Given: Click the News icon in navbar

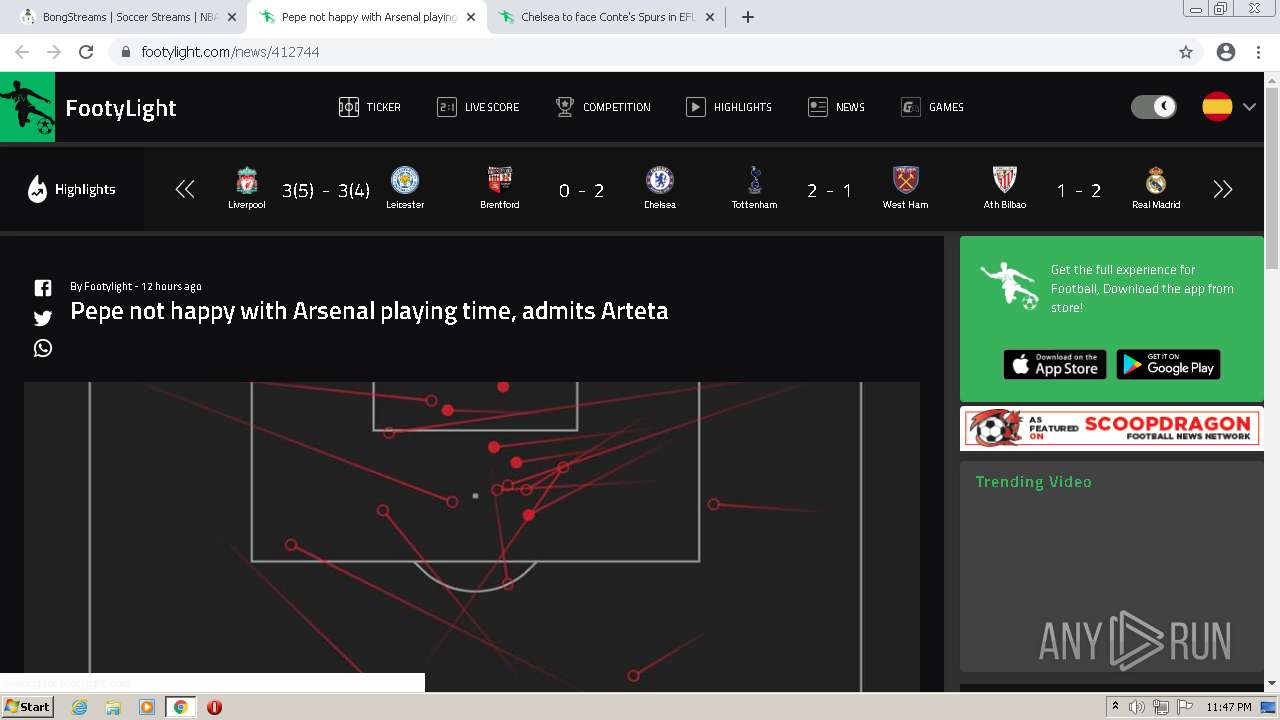Looking at the screenshot, I should tap(818, 107).
